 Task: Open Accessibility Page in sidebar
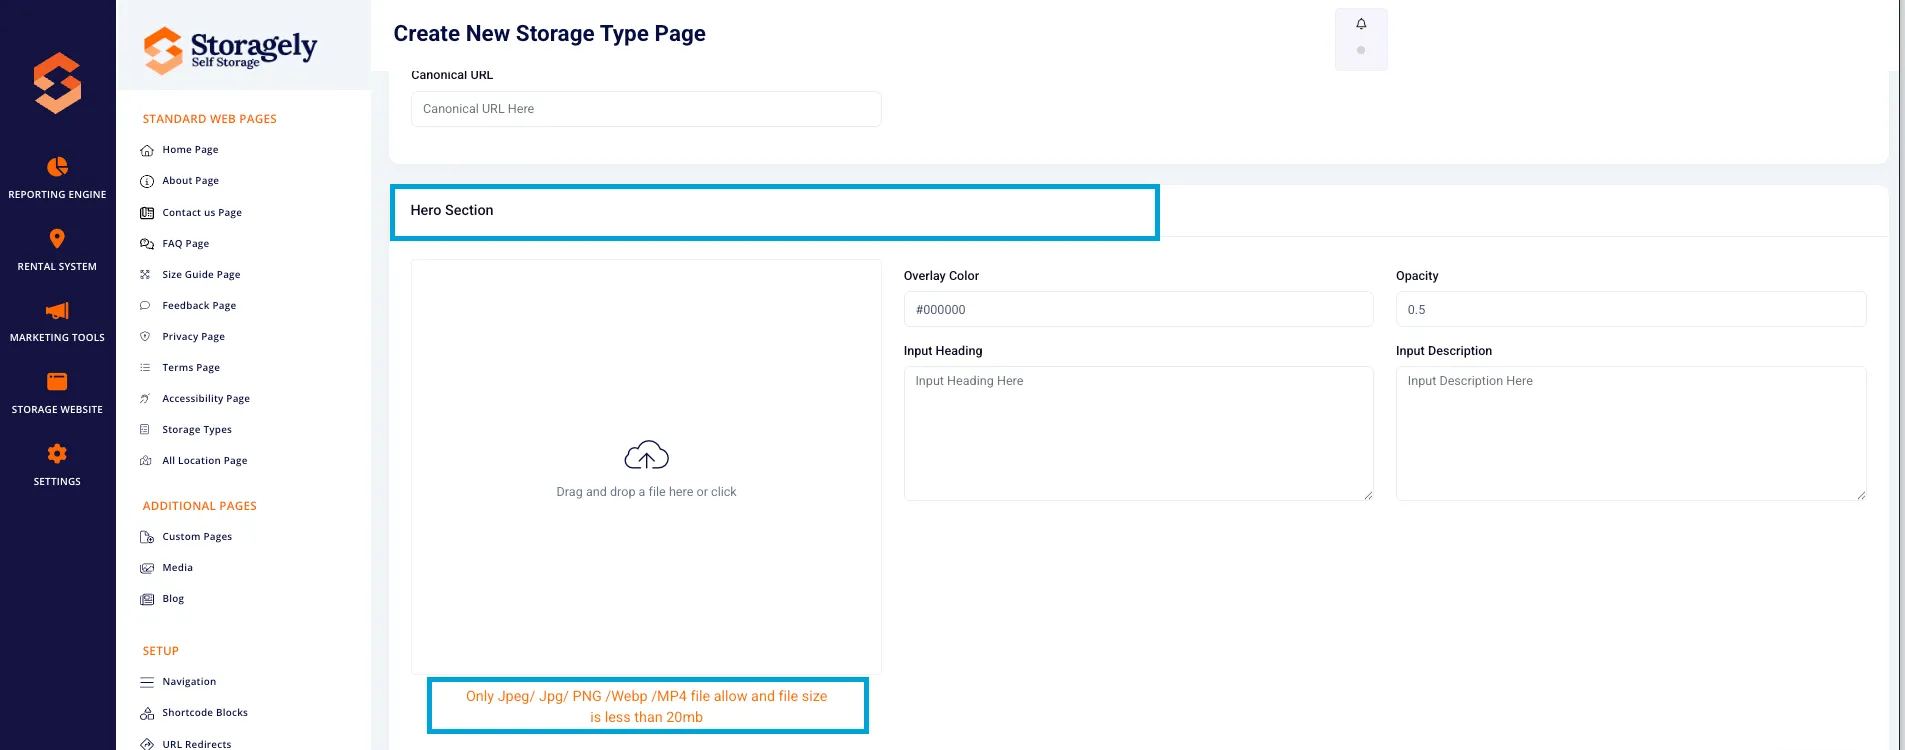(x=206, y=399)
